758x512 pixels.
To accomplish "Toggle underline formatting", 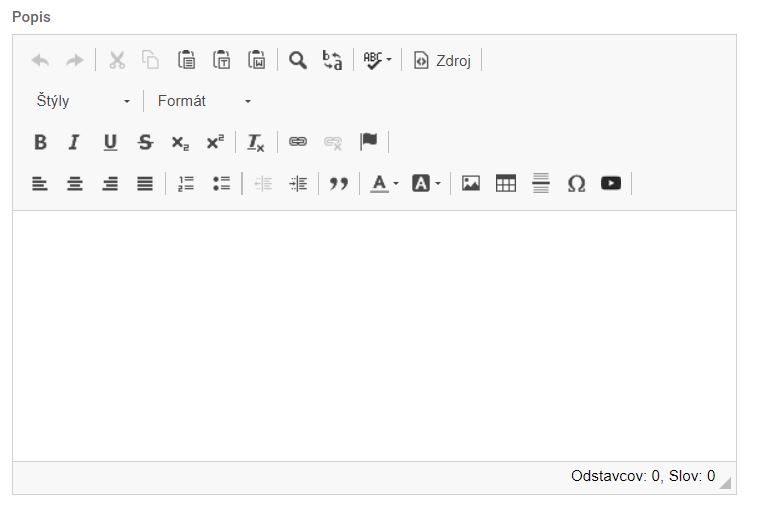I will [x=110, y=142].
